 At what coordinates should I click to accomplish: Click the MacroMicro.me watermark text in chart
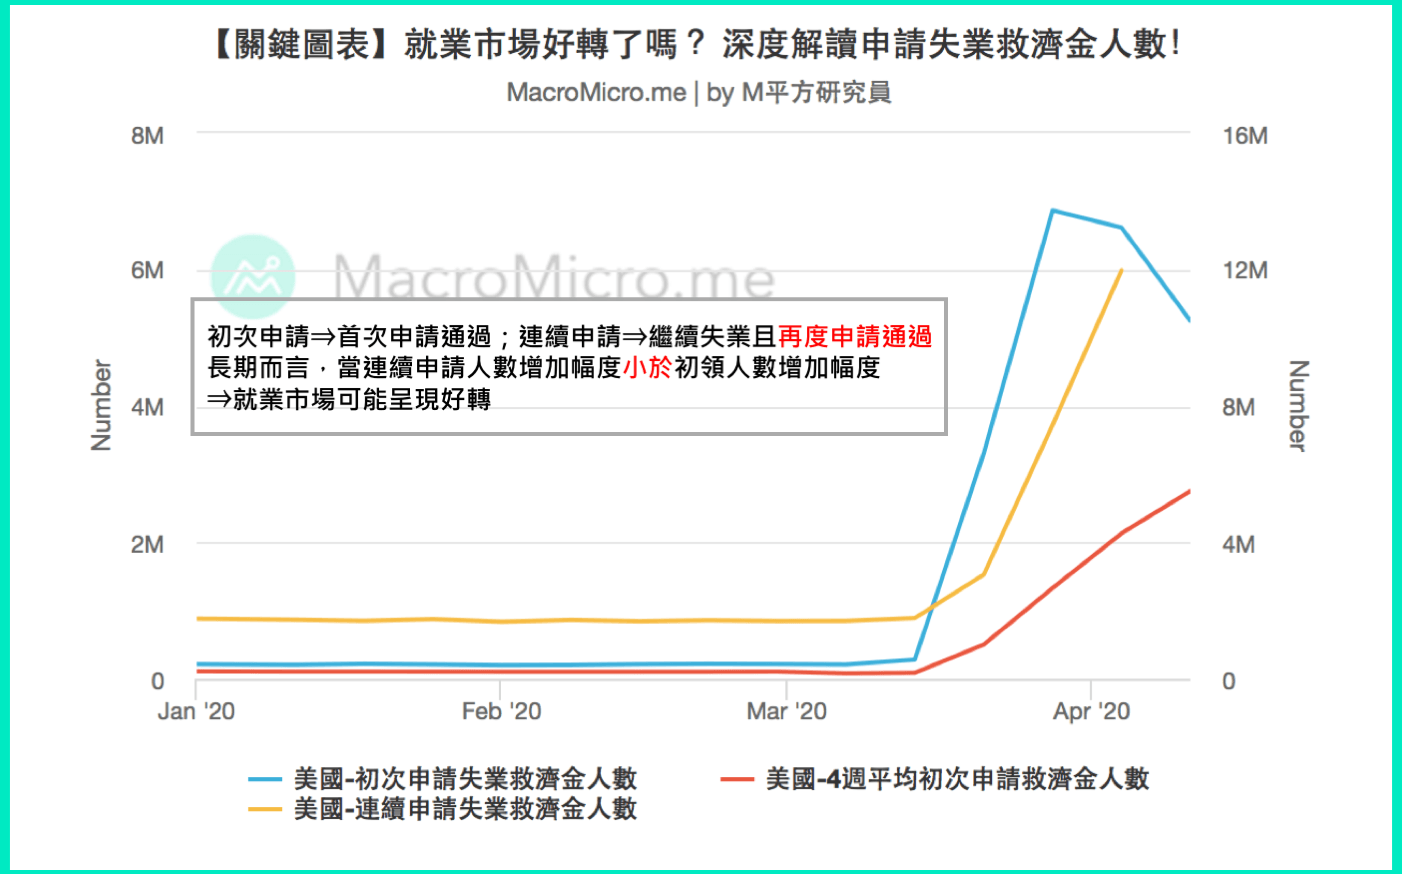[555, 275]
